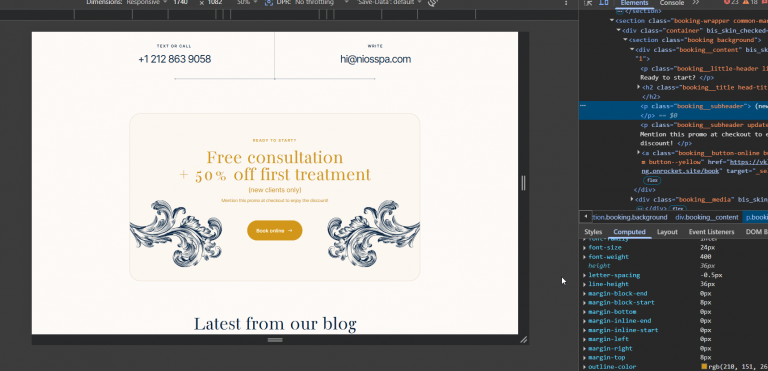Expand the margin-bottom computed property

(584, 312)
